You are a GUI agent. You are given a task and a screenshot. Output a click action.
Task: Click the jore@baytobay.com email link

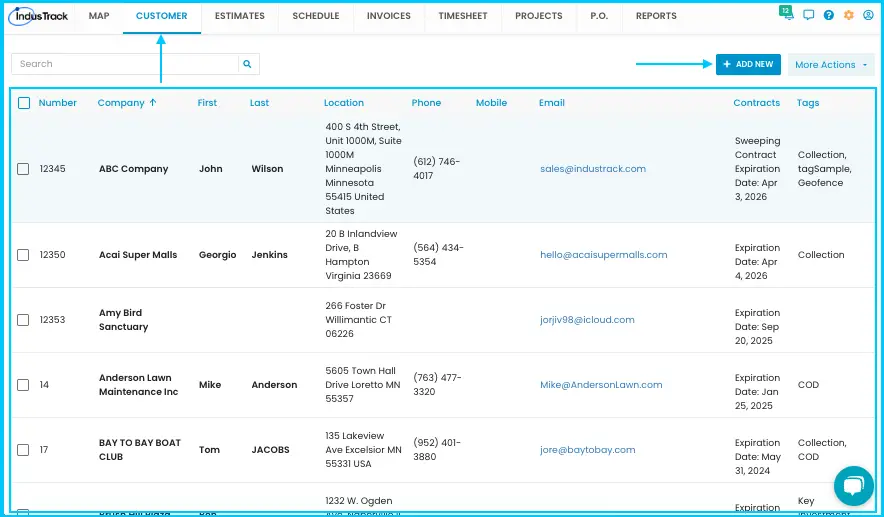click(587, 450)
